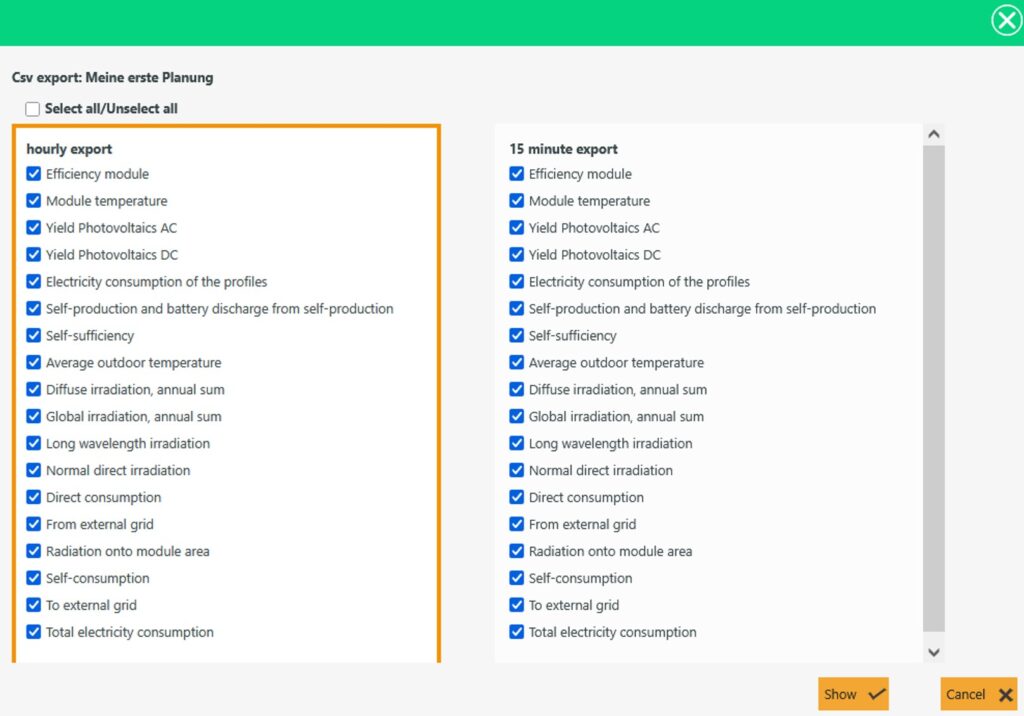
Task: Click the scrollbar up arrow
Action: click(934, 134)
